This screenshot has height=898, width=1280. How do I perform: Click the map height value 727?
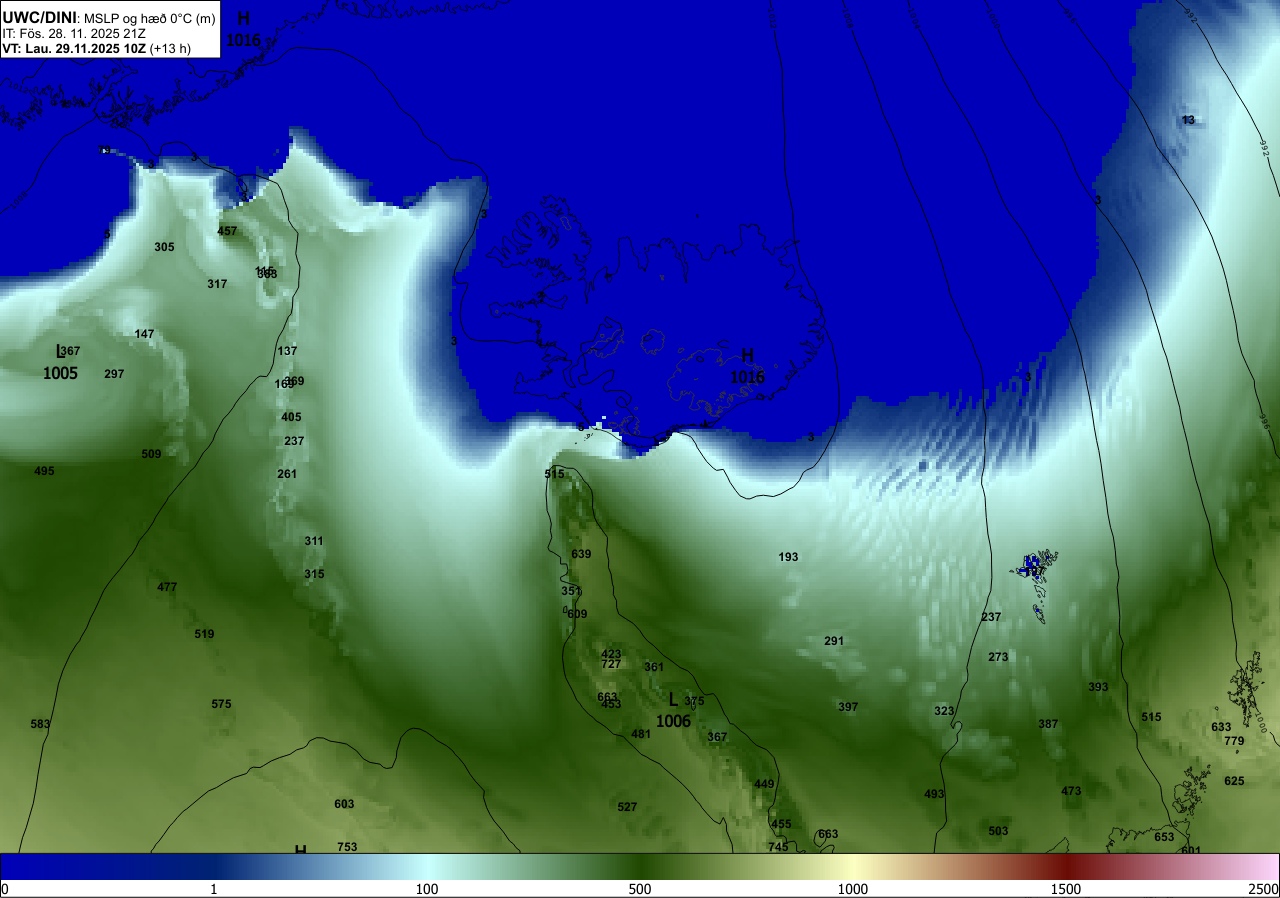[x=611, y=664]
